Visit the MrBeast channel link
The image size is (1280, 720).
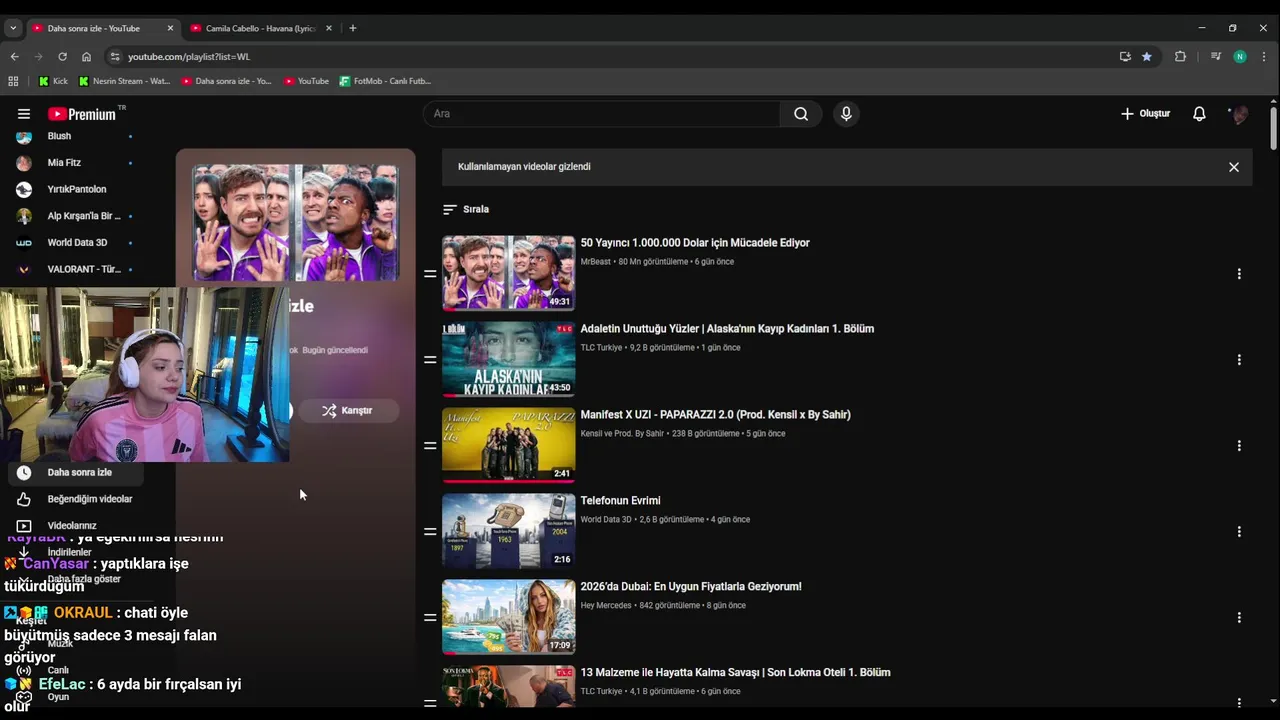(595, 262)
